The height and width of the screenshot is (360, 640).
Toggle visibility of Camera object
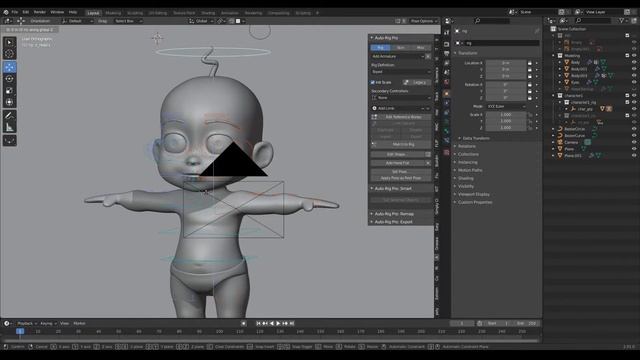(634, 142)
